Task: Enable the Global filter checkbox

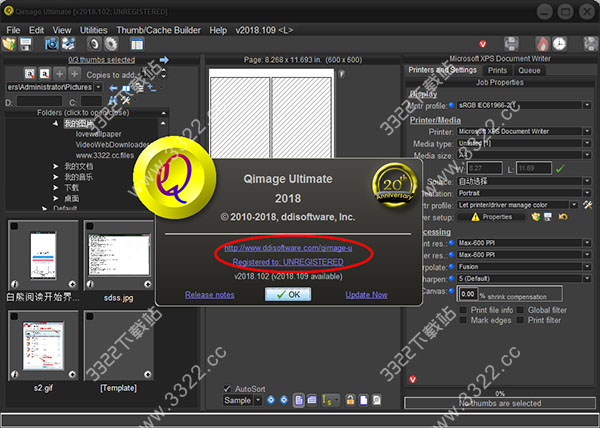Action: (x=520, y=310)
